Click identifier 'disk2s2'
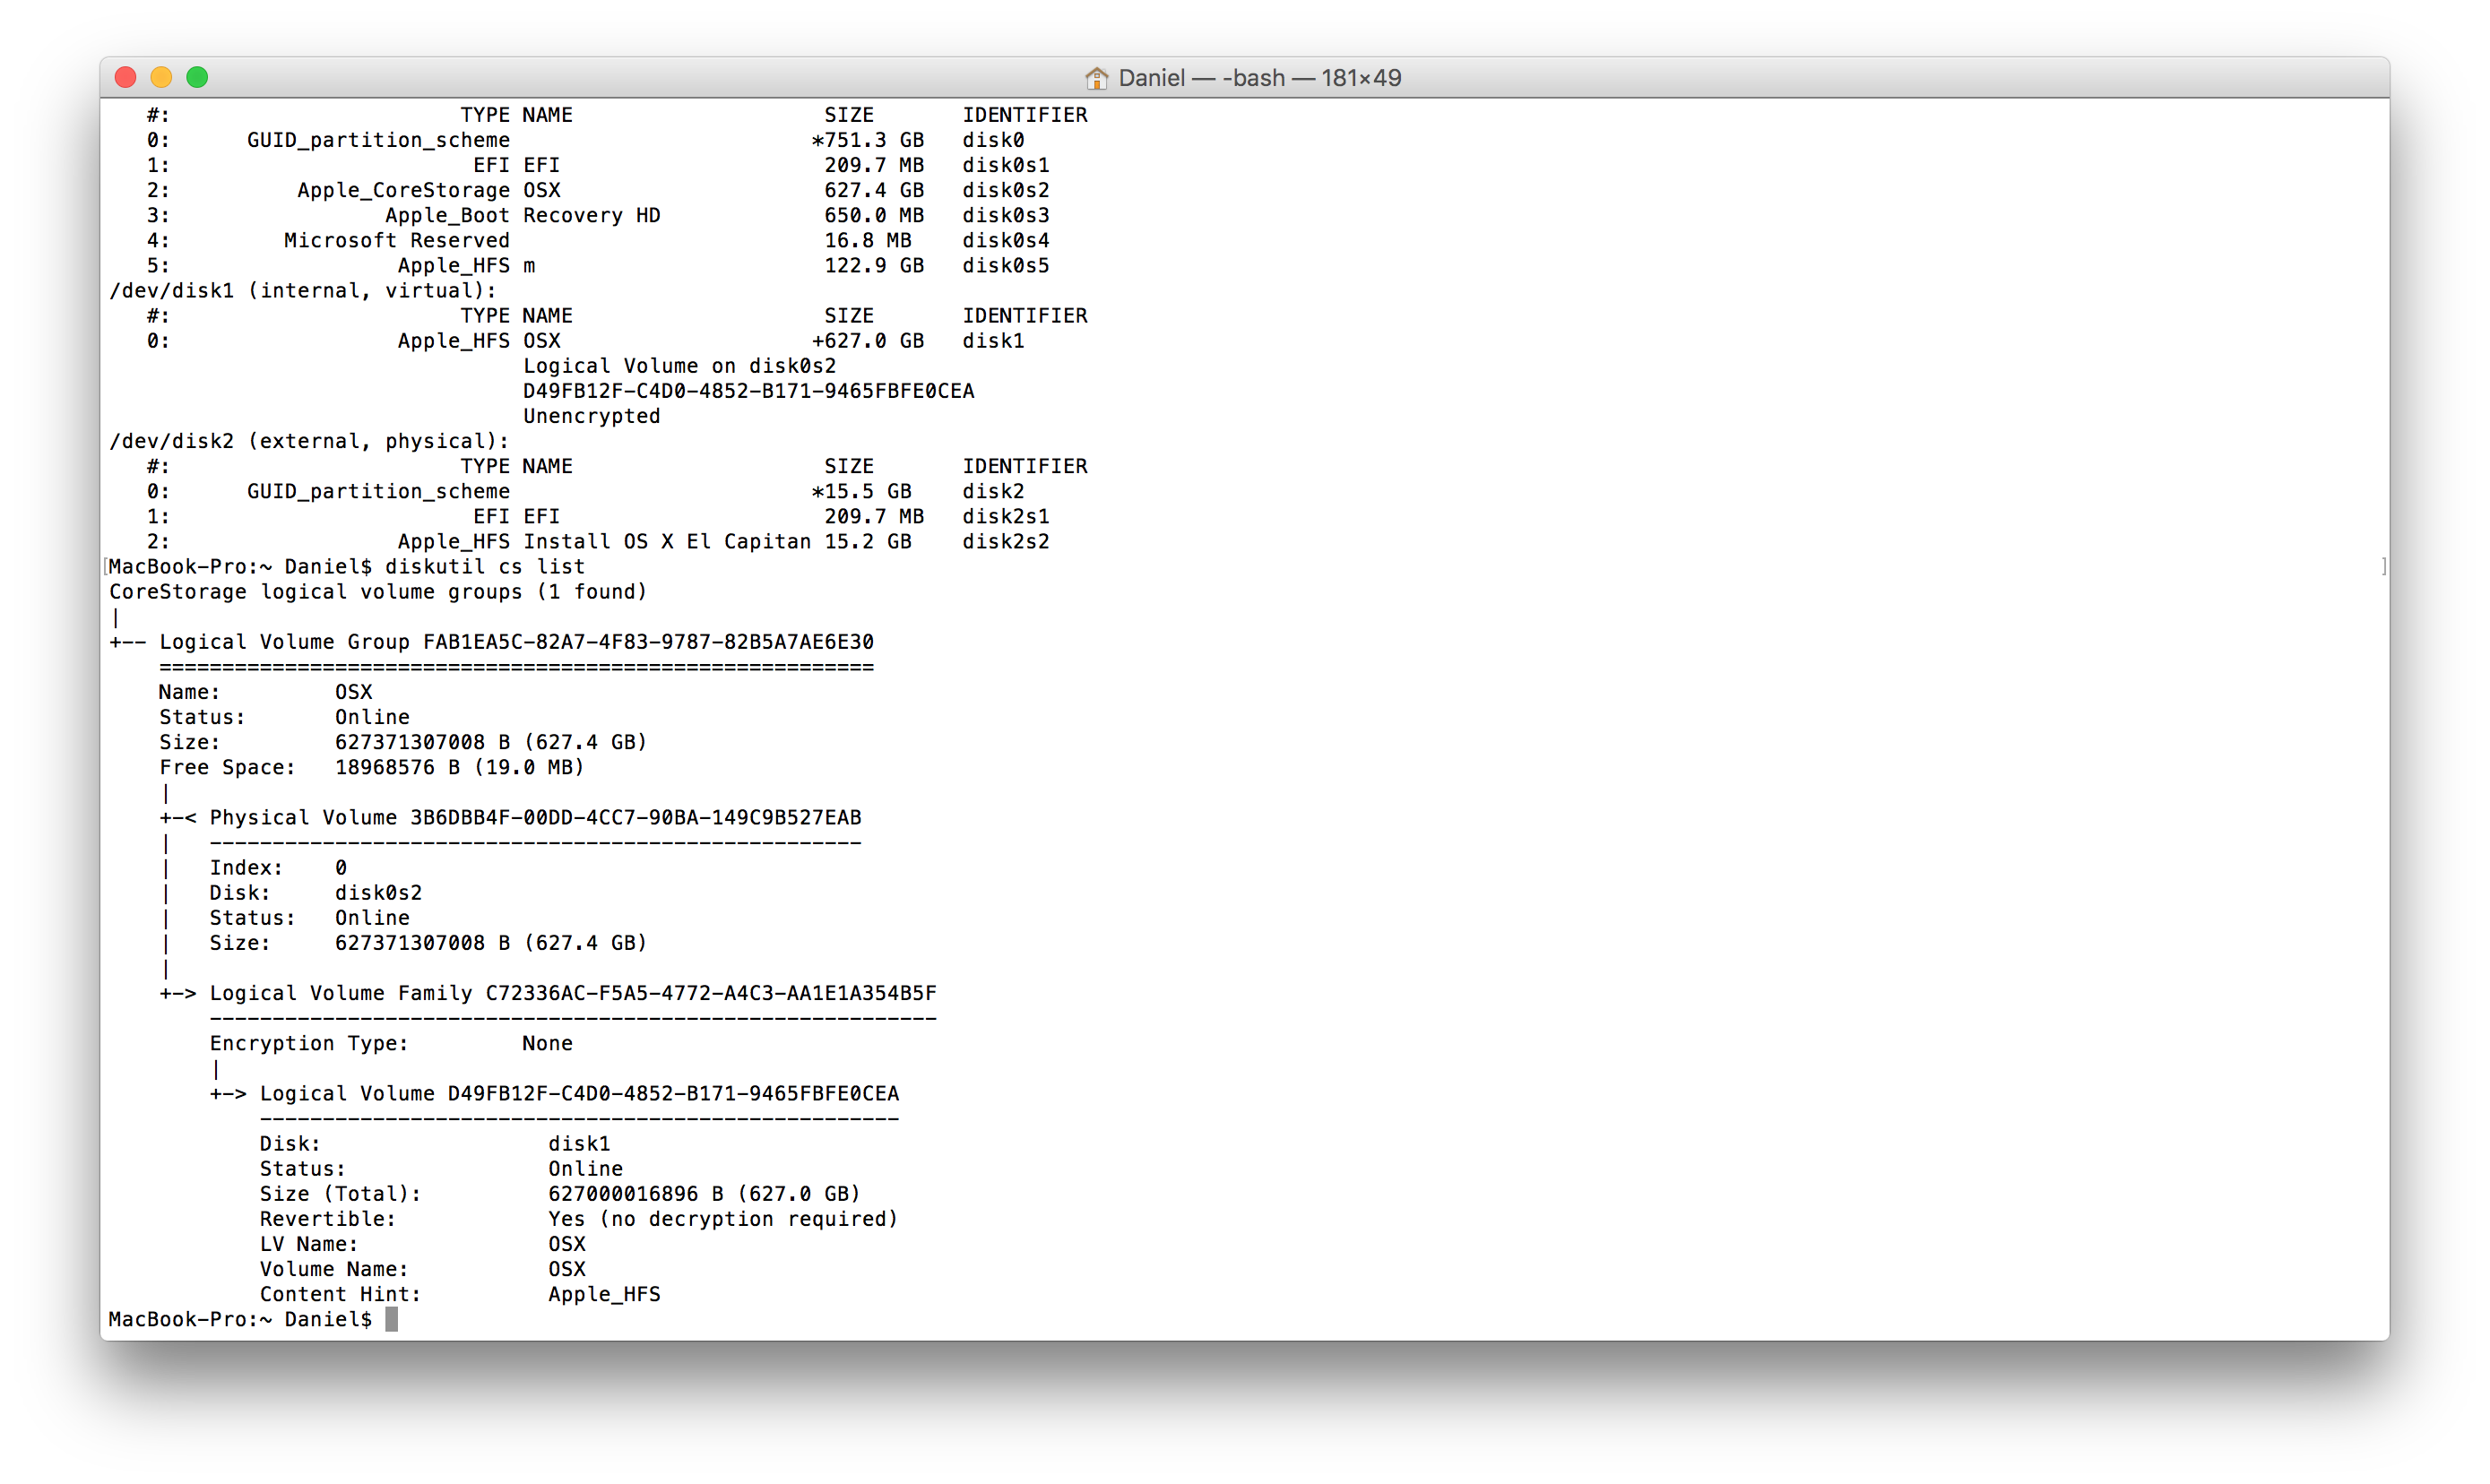The height and width of the screenshot is (1484, 2490). pyautogui.click(x=1006, y=541)
